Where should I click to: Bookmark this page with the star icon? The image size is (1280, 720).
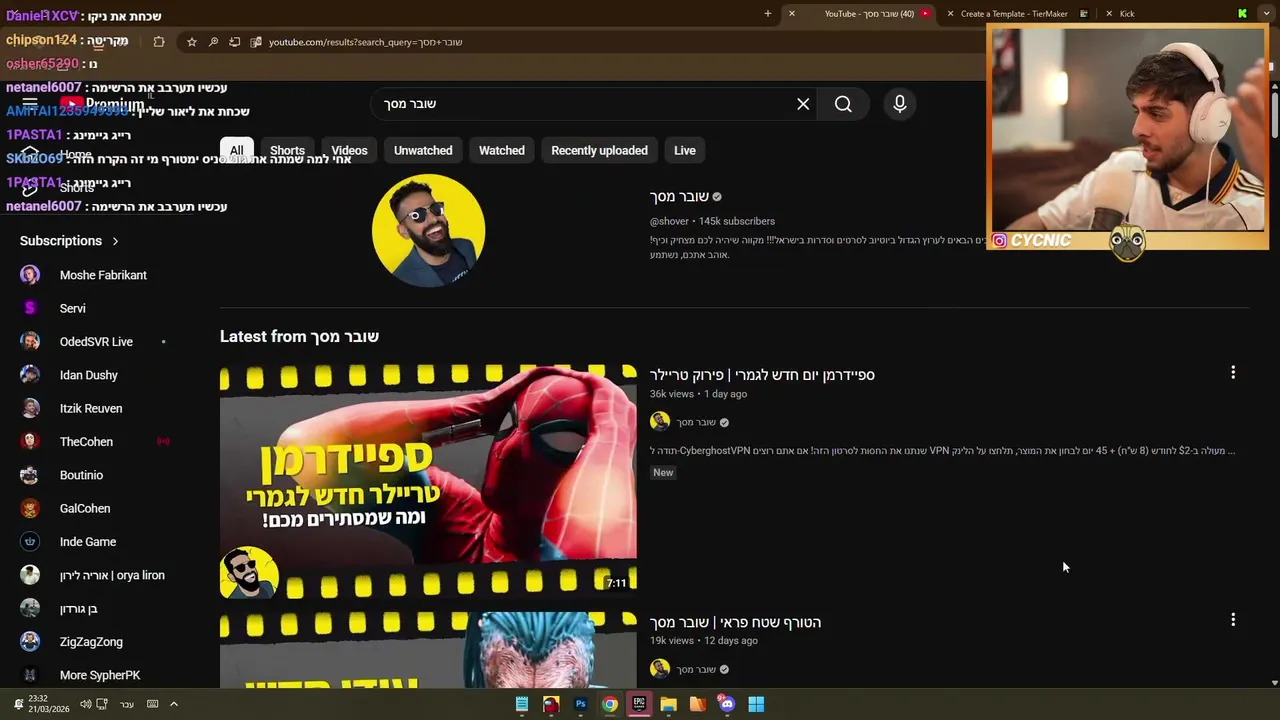(x=192, y=42)
